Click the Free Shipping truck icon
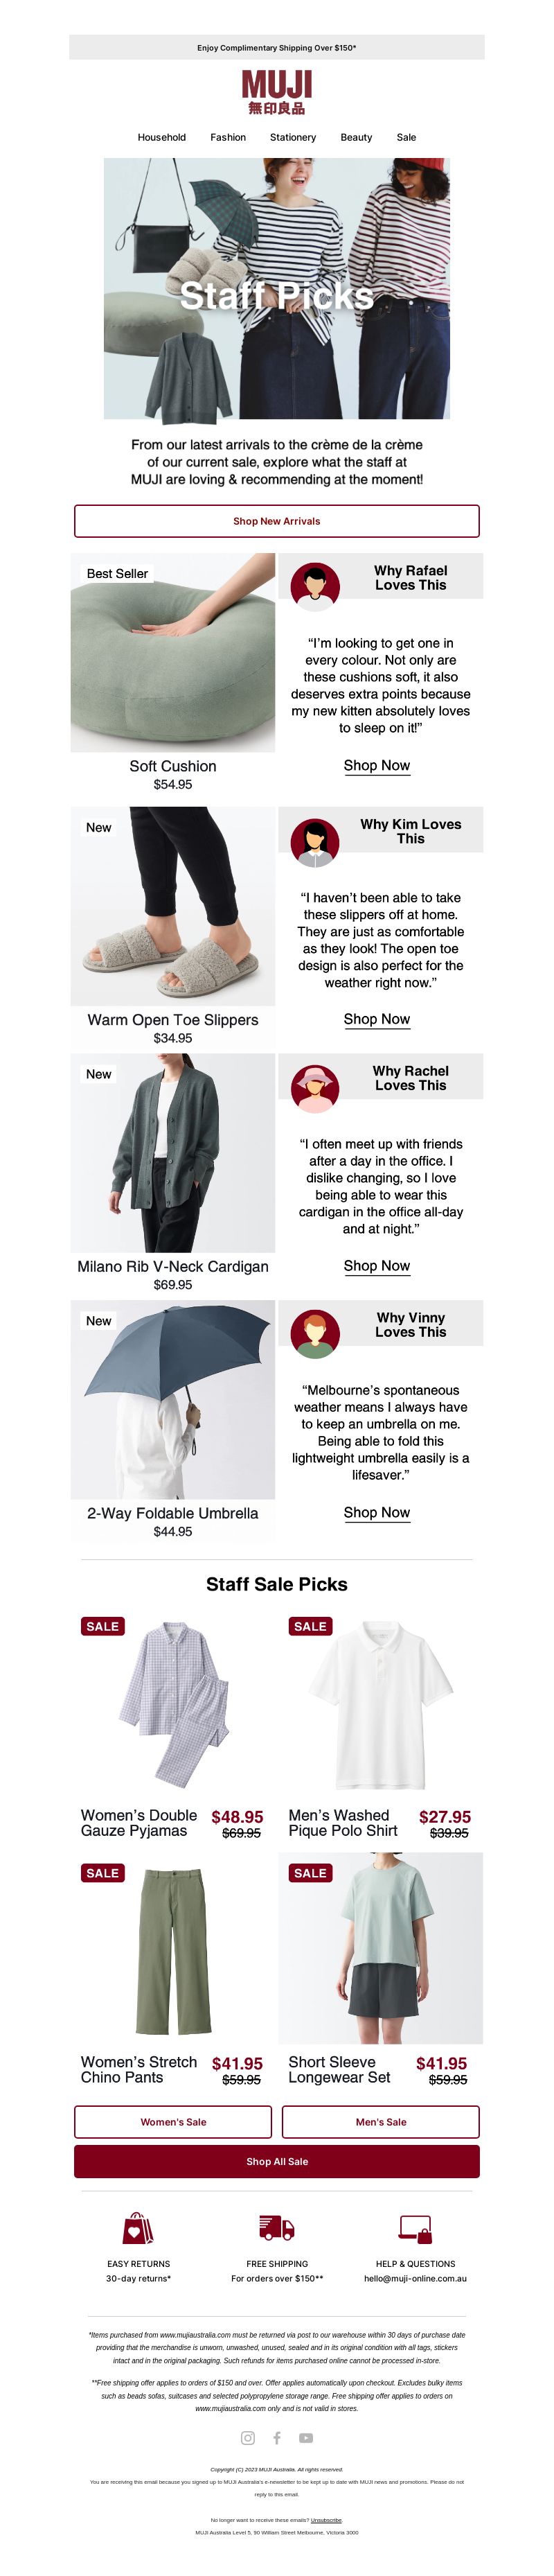The width and height of the screenshot is (554, 2576). tap(277, 2228)
